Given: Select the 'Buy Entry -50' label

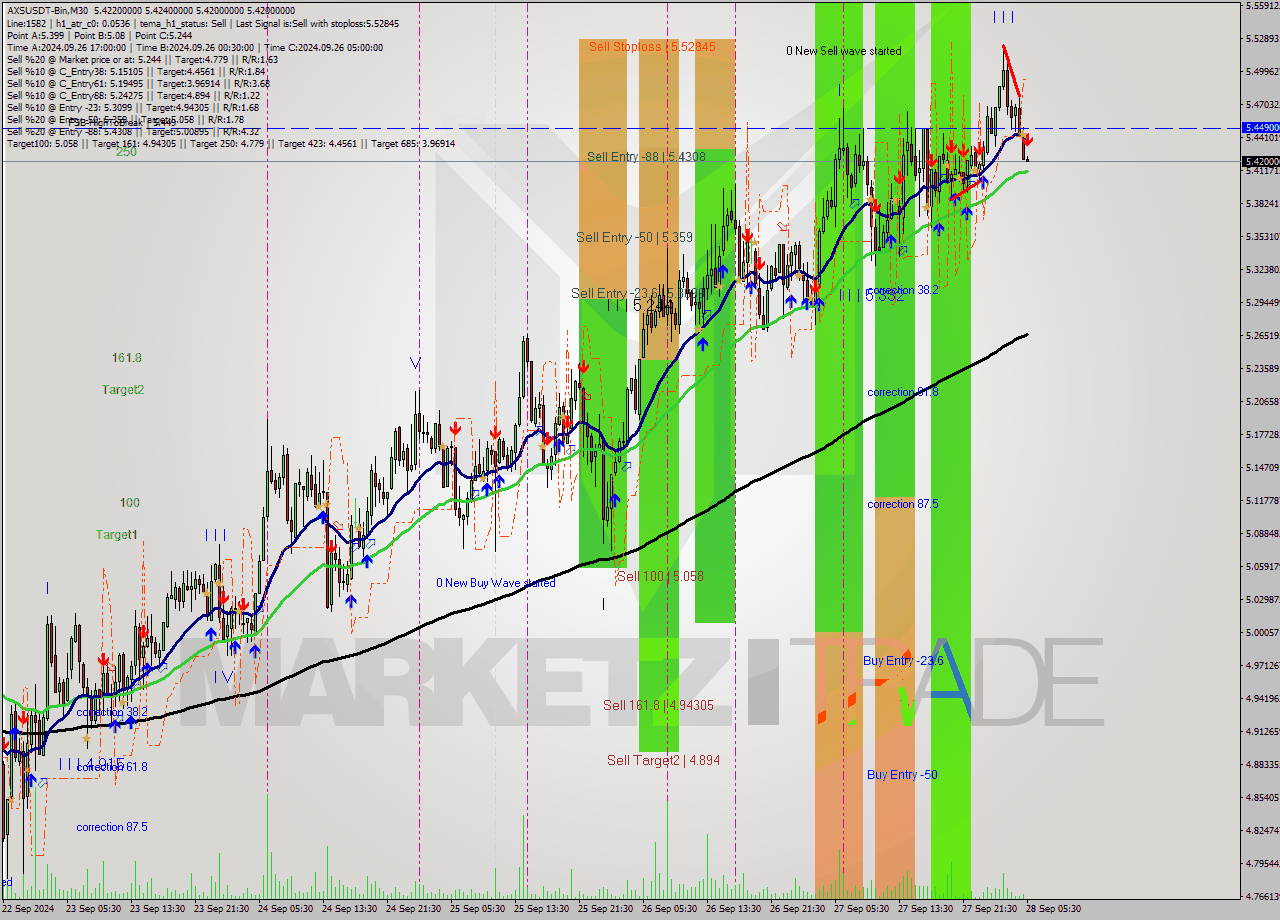Looking at the screenshot, I should point(901,775).
